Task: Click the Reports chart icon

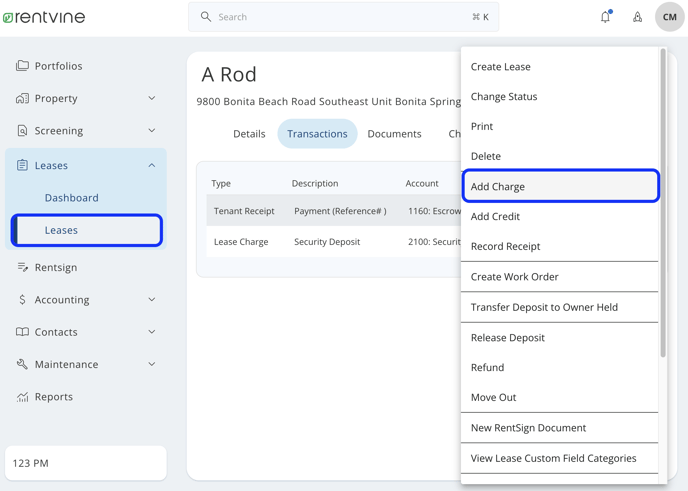Action: (22, 397)
